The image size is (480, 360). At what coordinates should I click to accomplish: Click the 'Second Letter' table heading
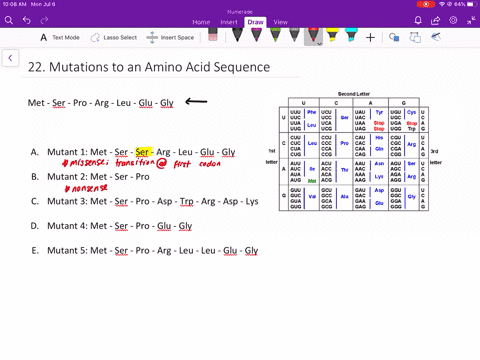click(x=354, y=94)
